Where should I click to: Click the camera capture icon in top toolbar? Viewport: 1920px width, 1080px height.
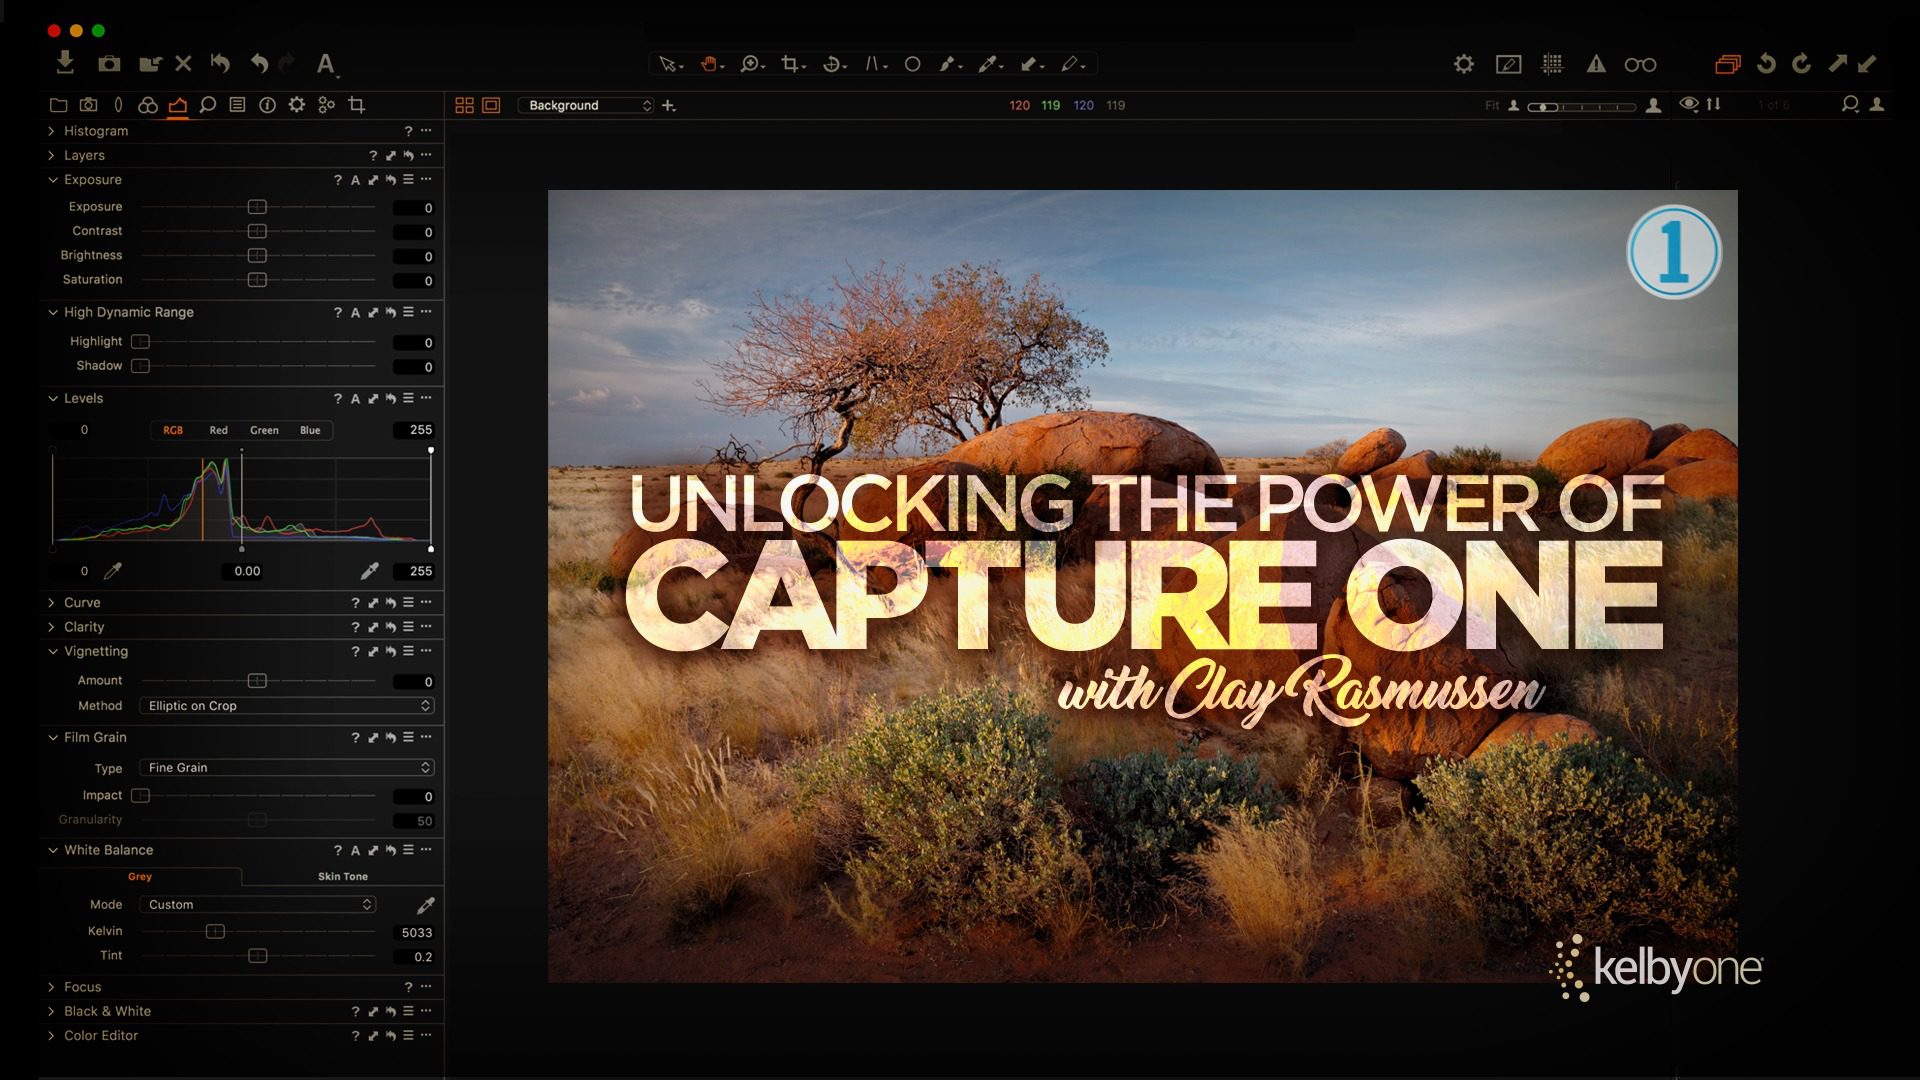pos(109,64)
